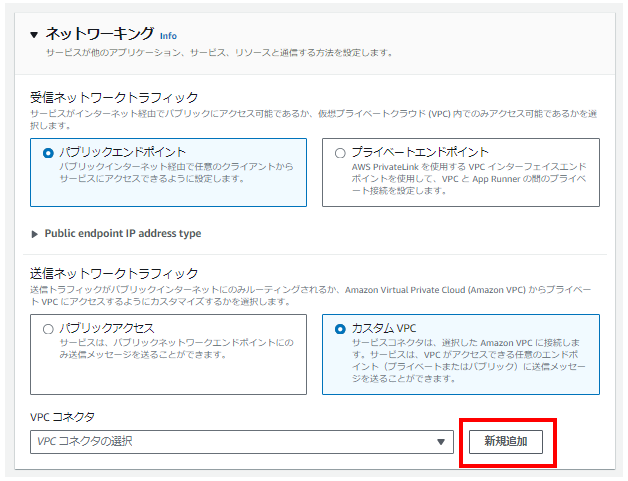Click the パブリックアクセス card description text
The height and width of the screenshot is (481, 628).
177,348
